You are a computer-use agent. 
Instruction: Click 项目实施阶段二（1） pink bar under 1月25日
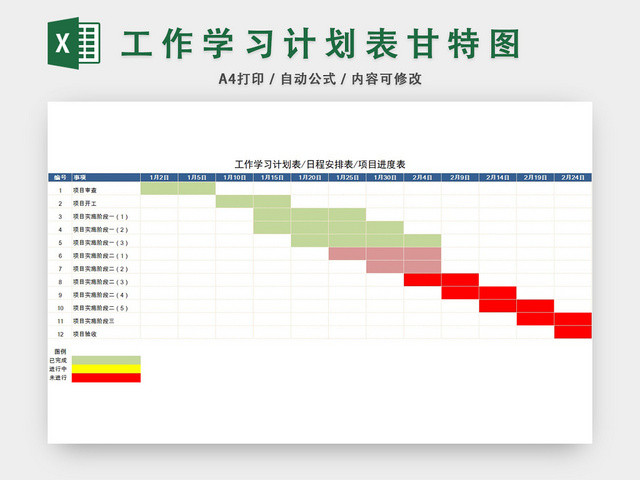(347, 253)
